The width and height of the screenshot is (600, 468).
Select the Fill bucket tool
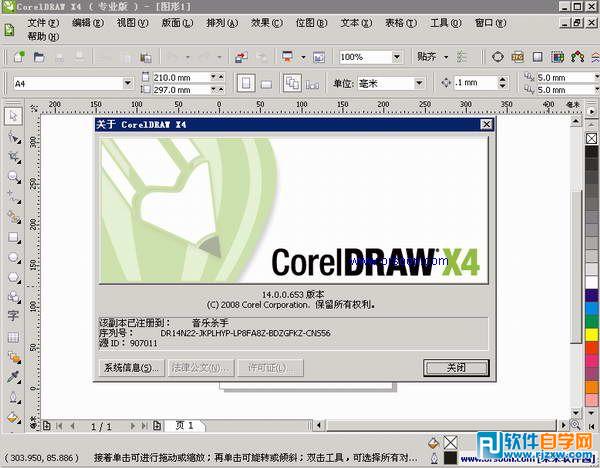coord(14,417)
